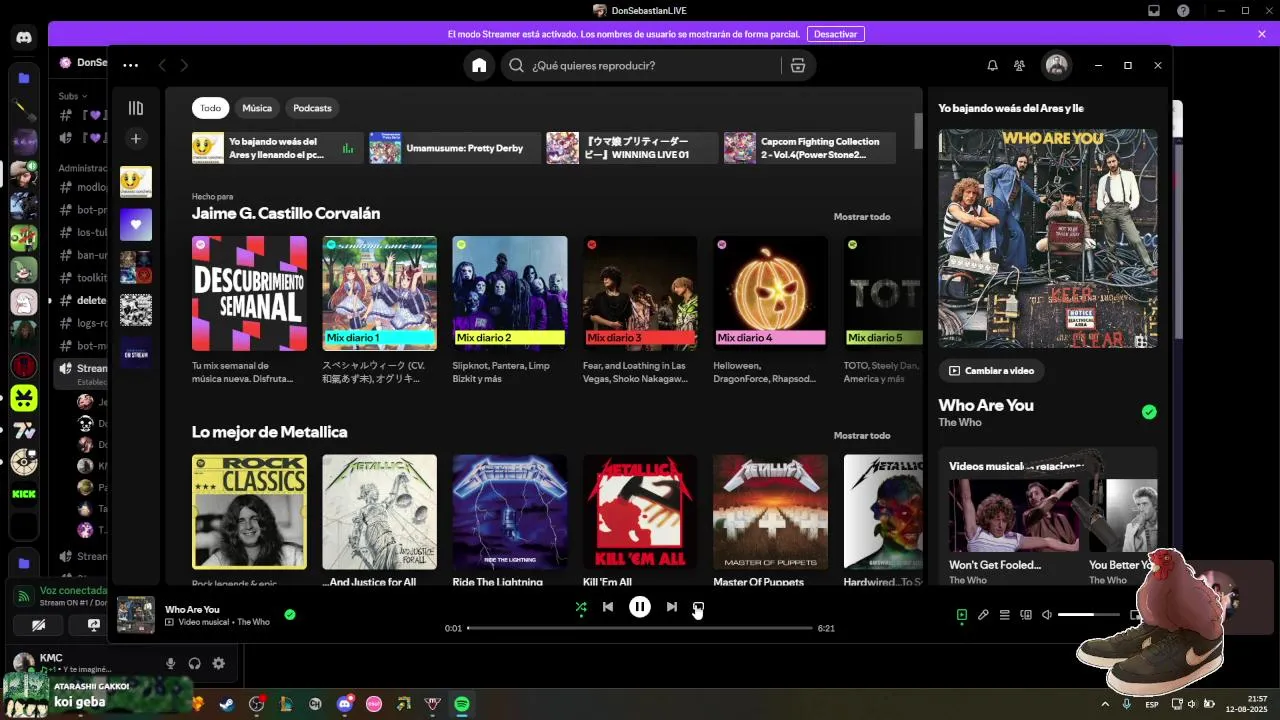1280x720 pixels.
Task: Open the smiley-face playlist in sidebar
Action: click(x=136, y=182)
